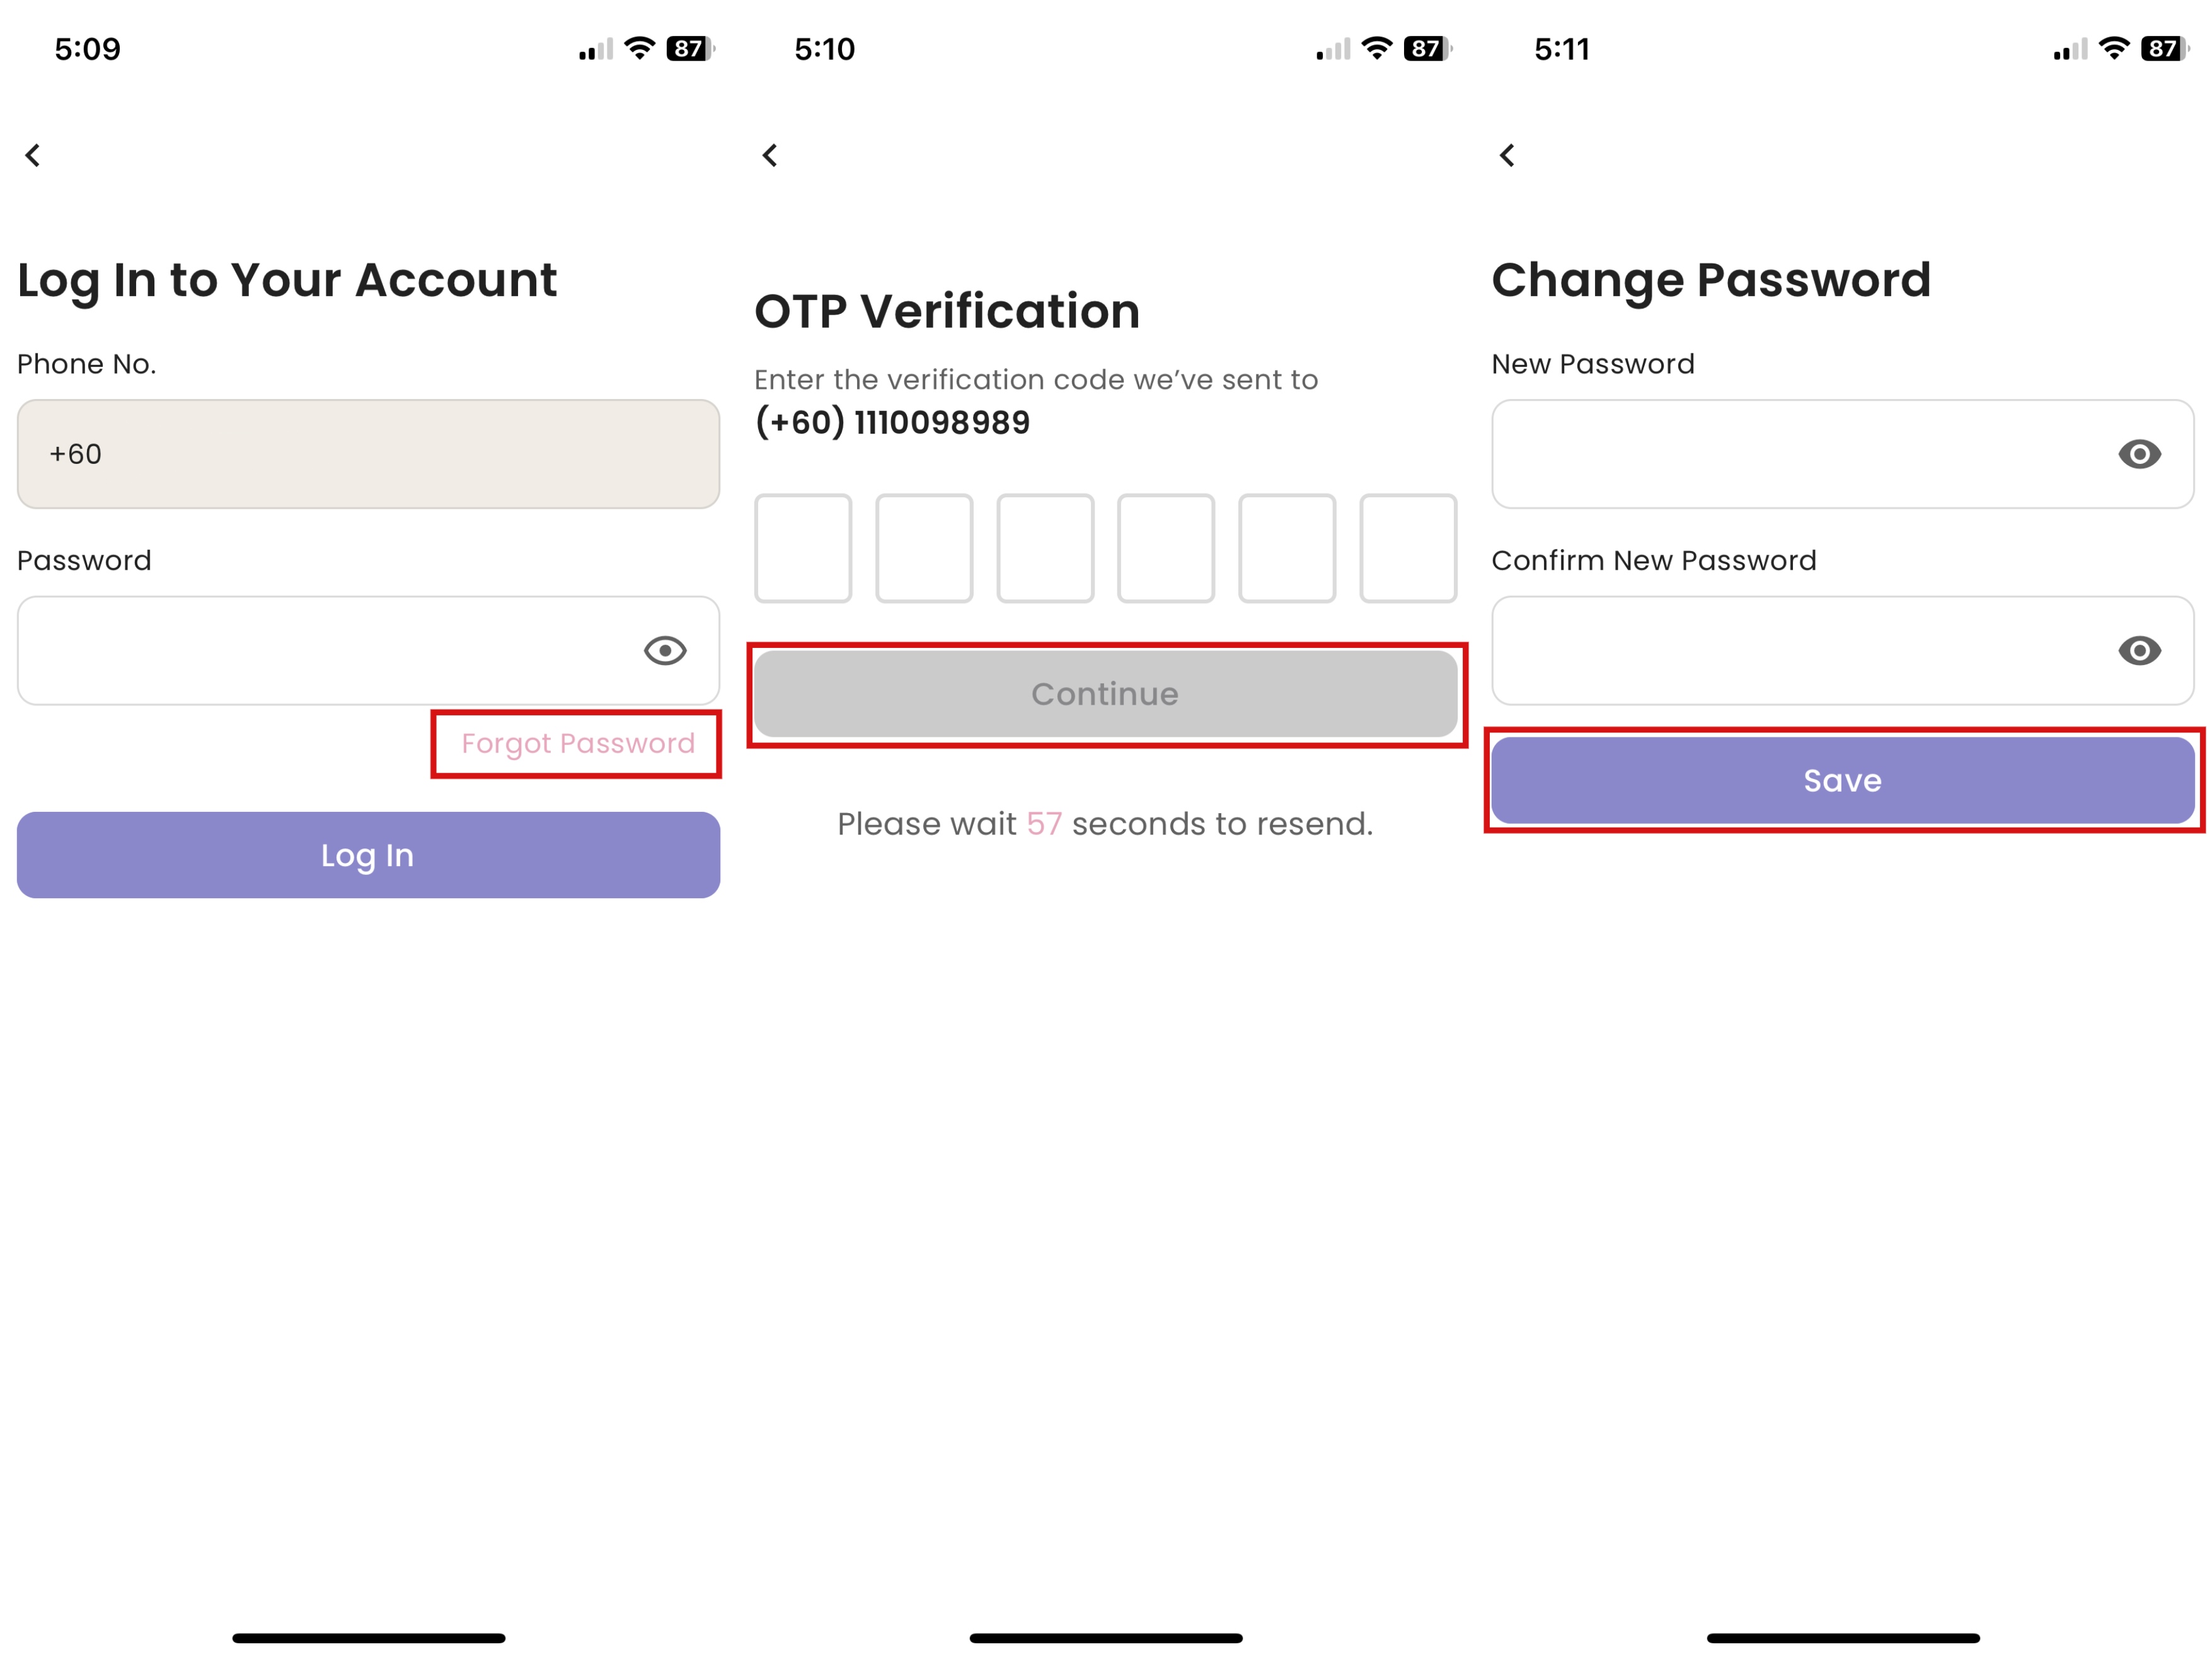Select the Password input field
This screenshot has width=2212, height=1659.
(x=330, y=650)
